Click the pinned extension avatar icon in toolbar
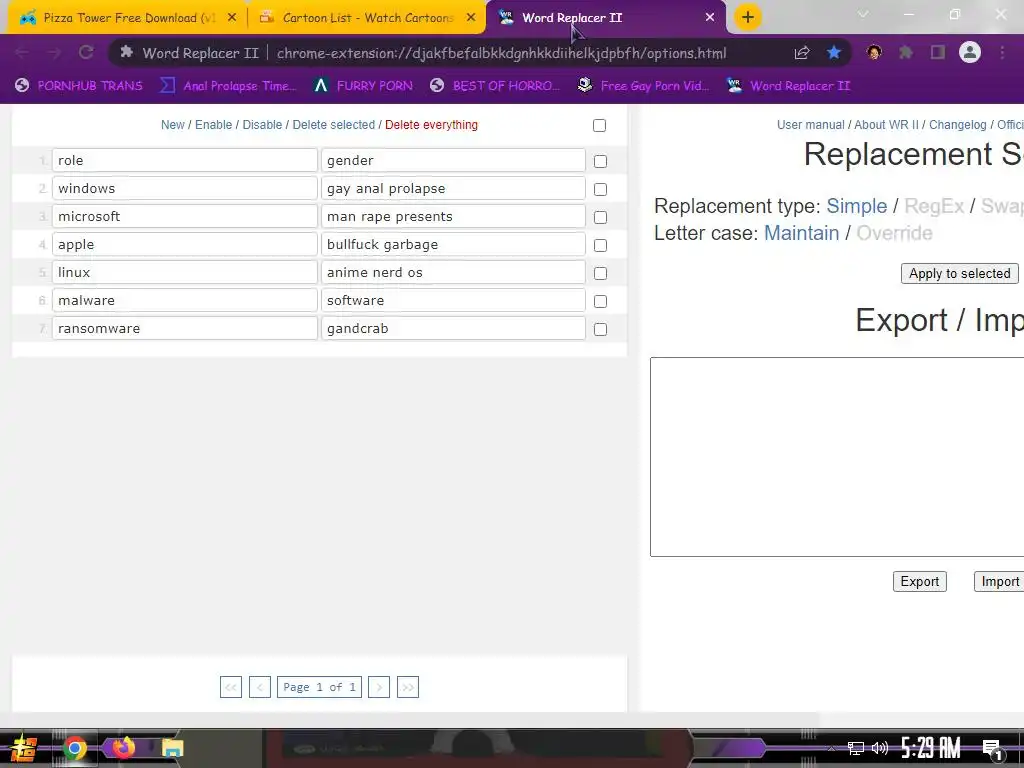This screenshot has height=768, width=1024. point(874,52)
